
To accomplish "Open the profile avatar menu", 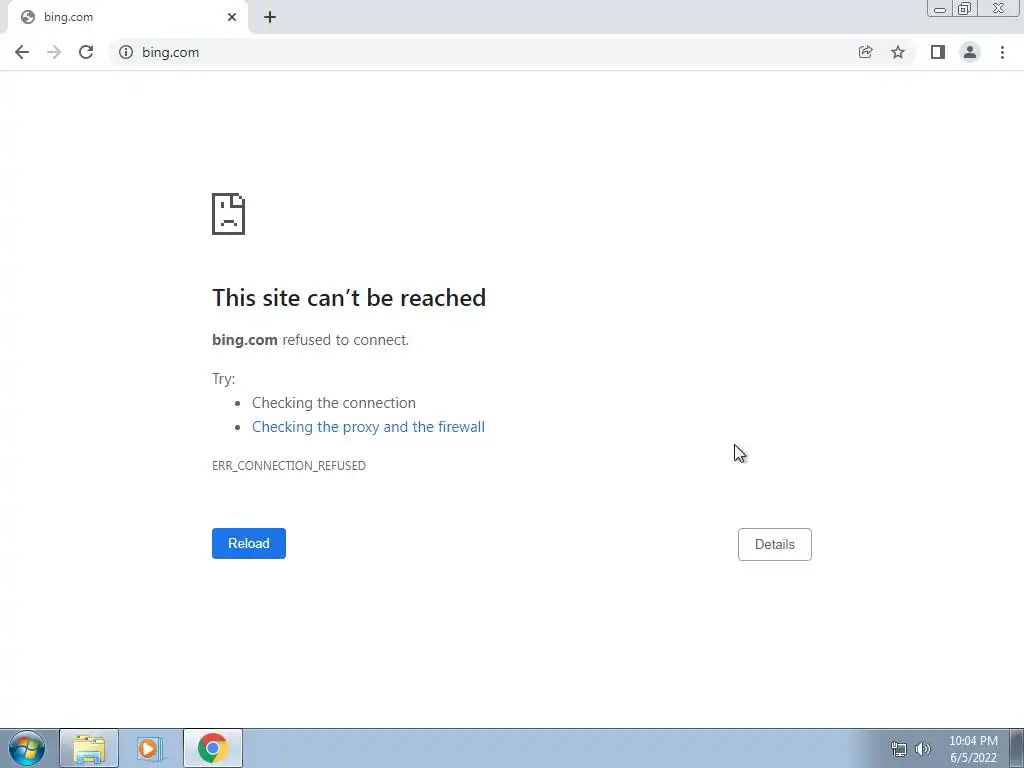I will 970,52.
